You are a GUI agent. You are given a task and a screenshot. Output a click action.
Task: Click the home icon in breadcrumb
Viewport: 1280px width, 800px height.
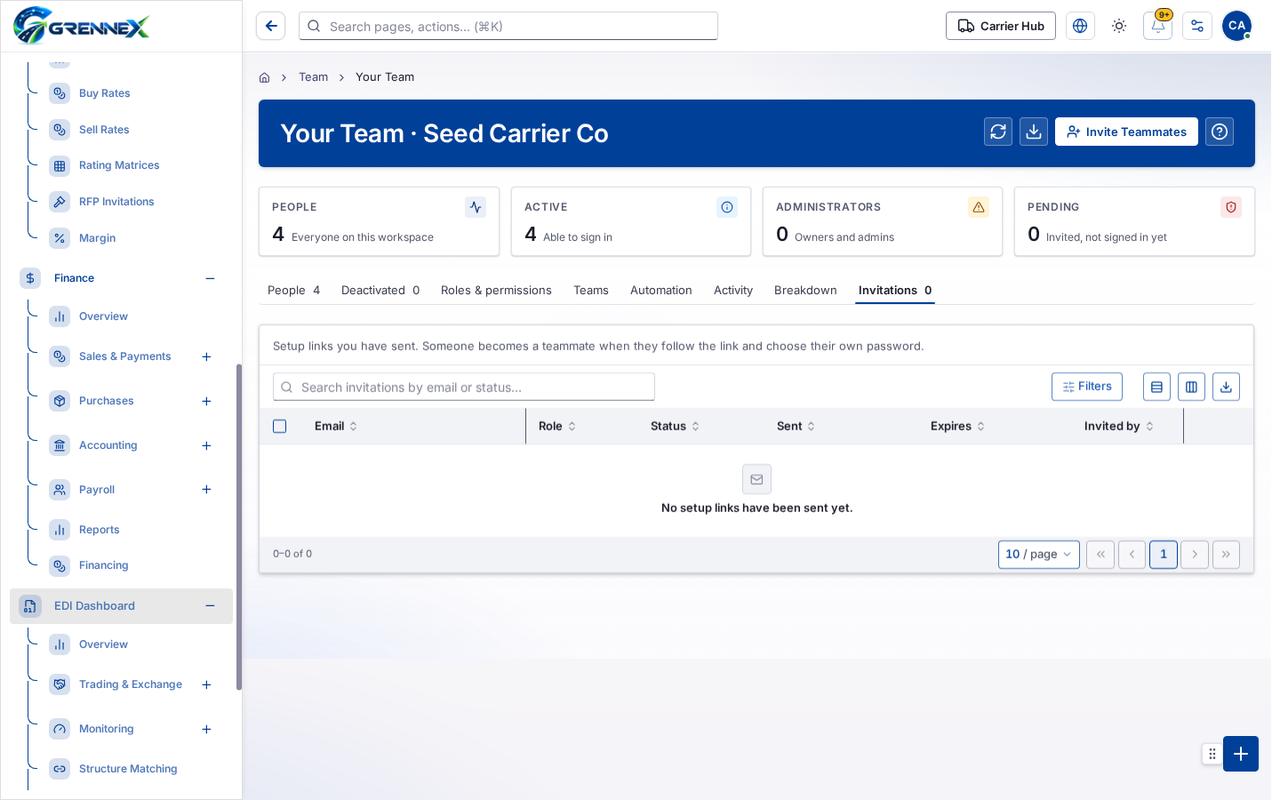coord(264,77)
